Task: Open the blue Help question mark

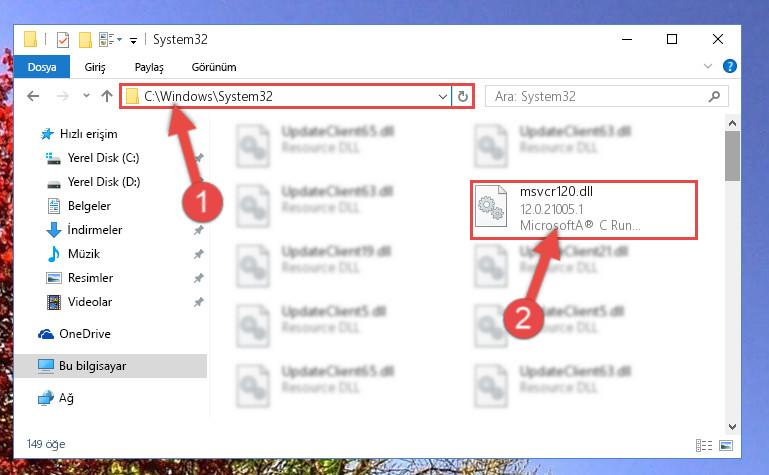Action: pyautogui.click(x=729, y=66)
